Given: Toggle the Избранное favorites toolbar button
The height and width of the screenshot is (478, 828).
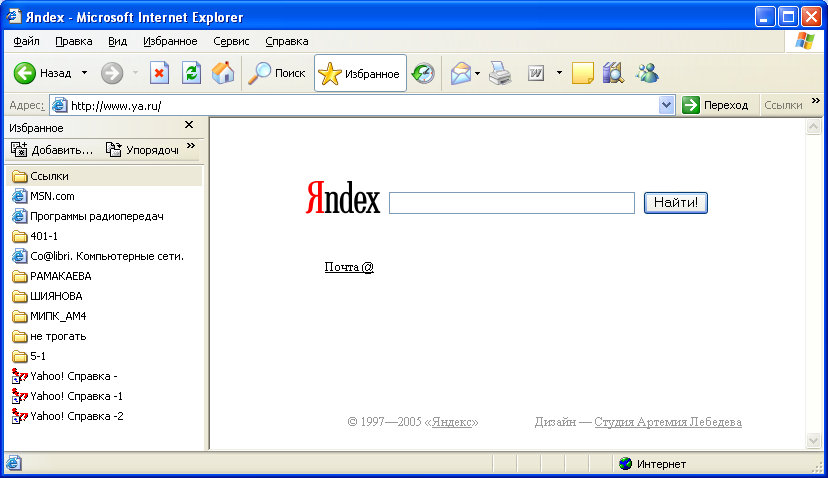Looking at the screenshot, I should coord(360,73).
